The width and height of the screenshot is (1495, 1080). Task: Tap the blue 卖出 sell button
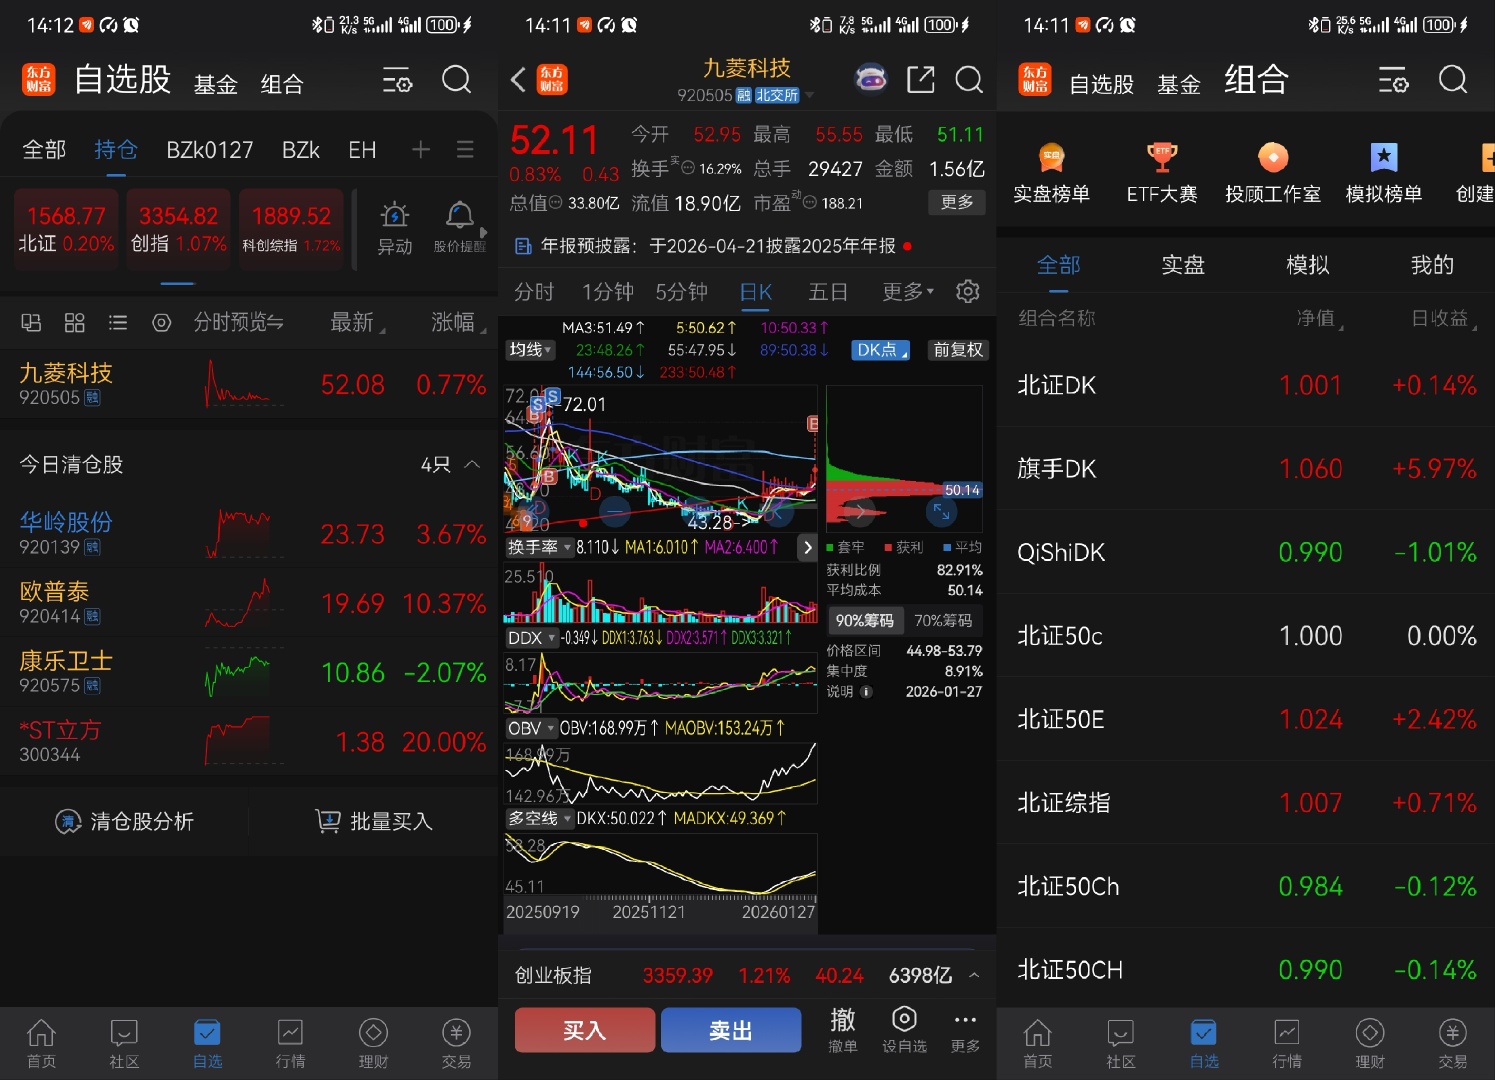pyautogui.click(x=731, y=1030)
